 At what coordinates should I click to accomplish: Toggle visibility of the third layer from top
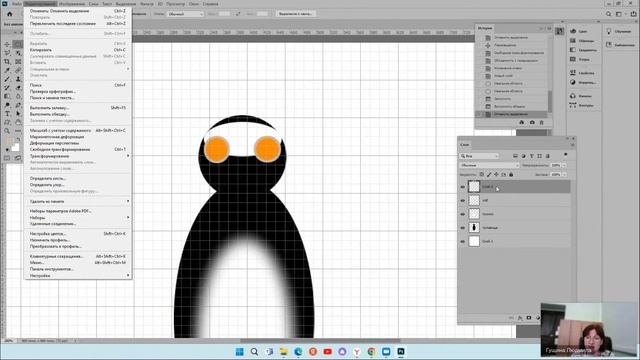[x=462, y=214]
